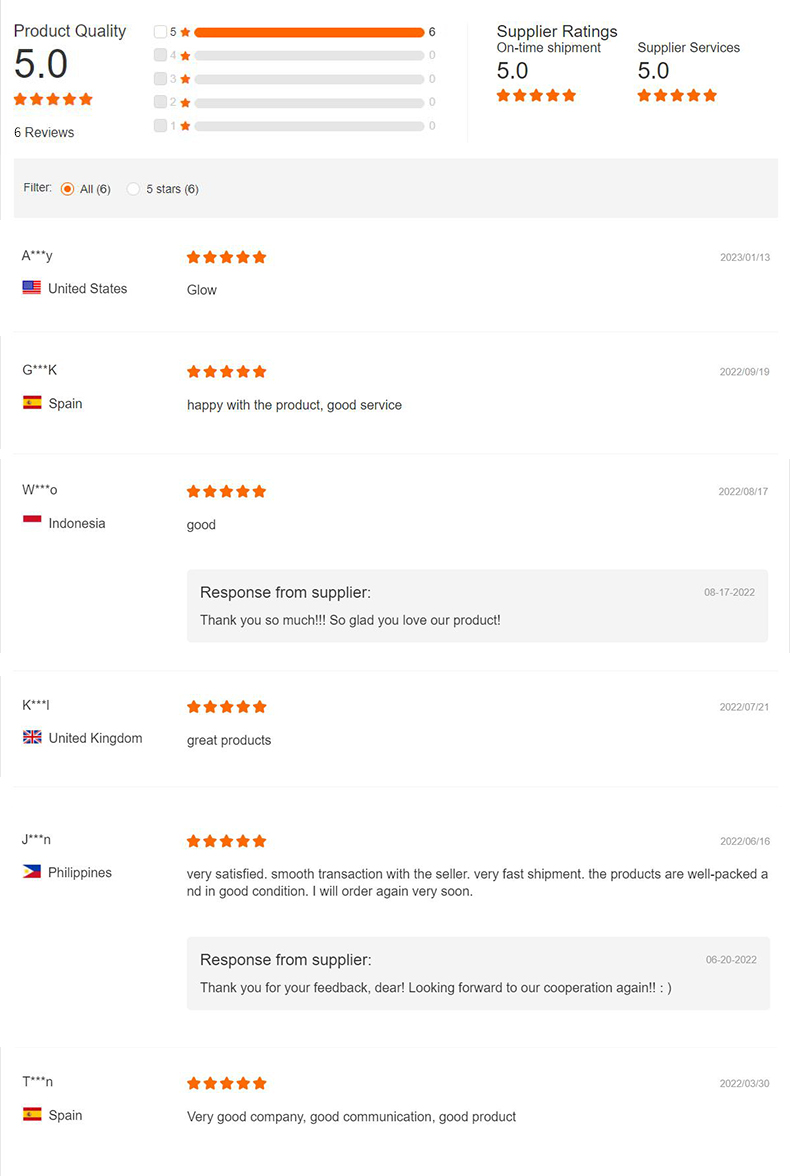Viewport: 790px width, 1176px height.
Task: Click the United Kingdom flag icon
Action: click(x=32, y=738)
